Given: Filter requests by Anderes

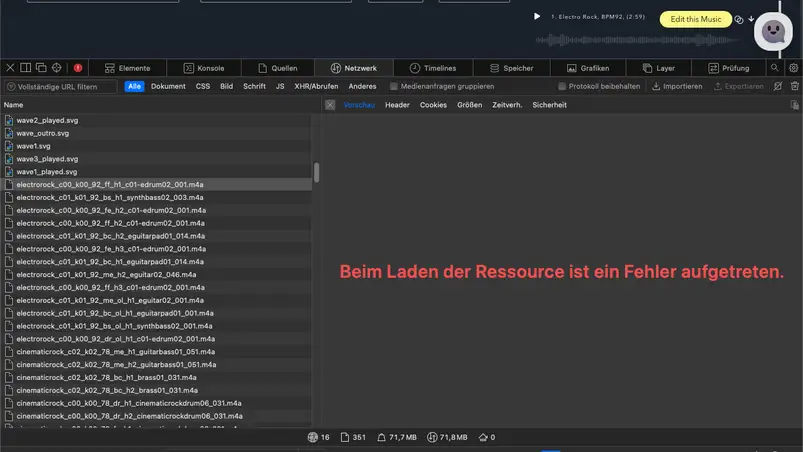Looking at the screenshot, I should pos(362,87).
